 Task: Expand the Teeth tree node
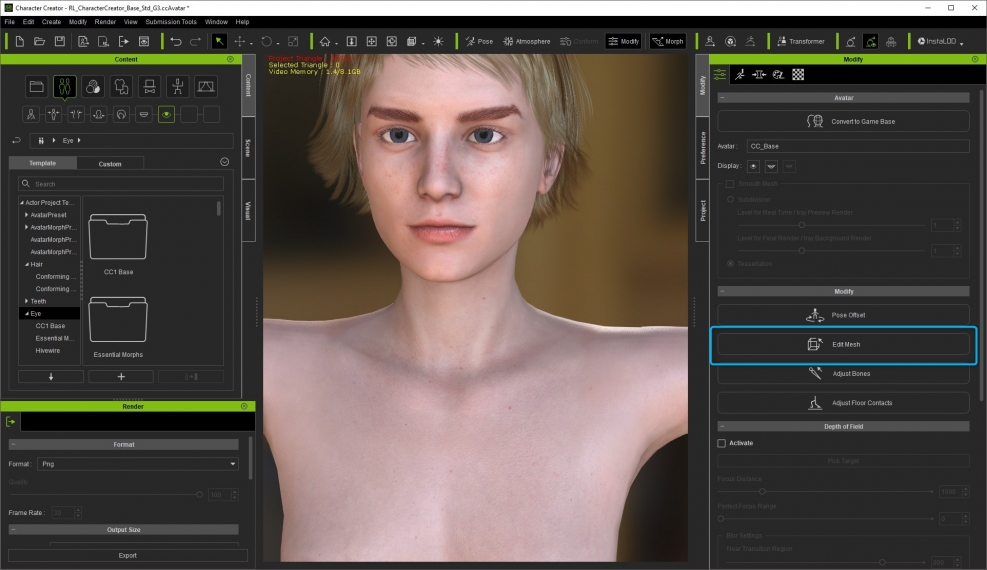27,301
